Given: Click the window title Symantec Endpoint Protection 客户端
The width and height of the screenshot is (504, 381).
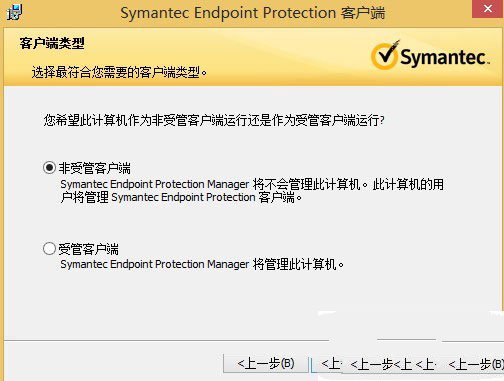Looking at the screenshot, I should 253,13.
